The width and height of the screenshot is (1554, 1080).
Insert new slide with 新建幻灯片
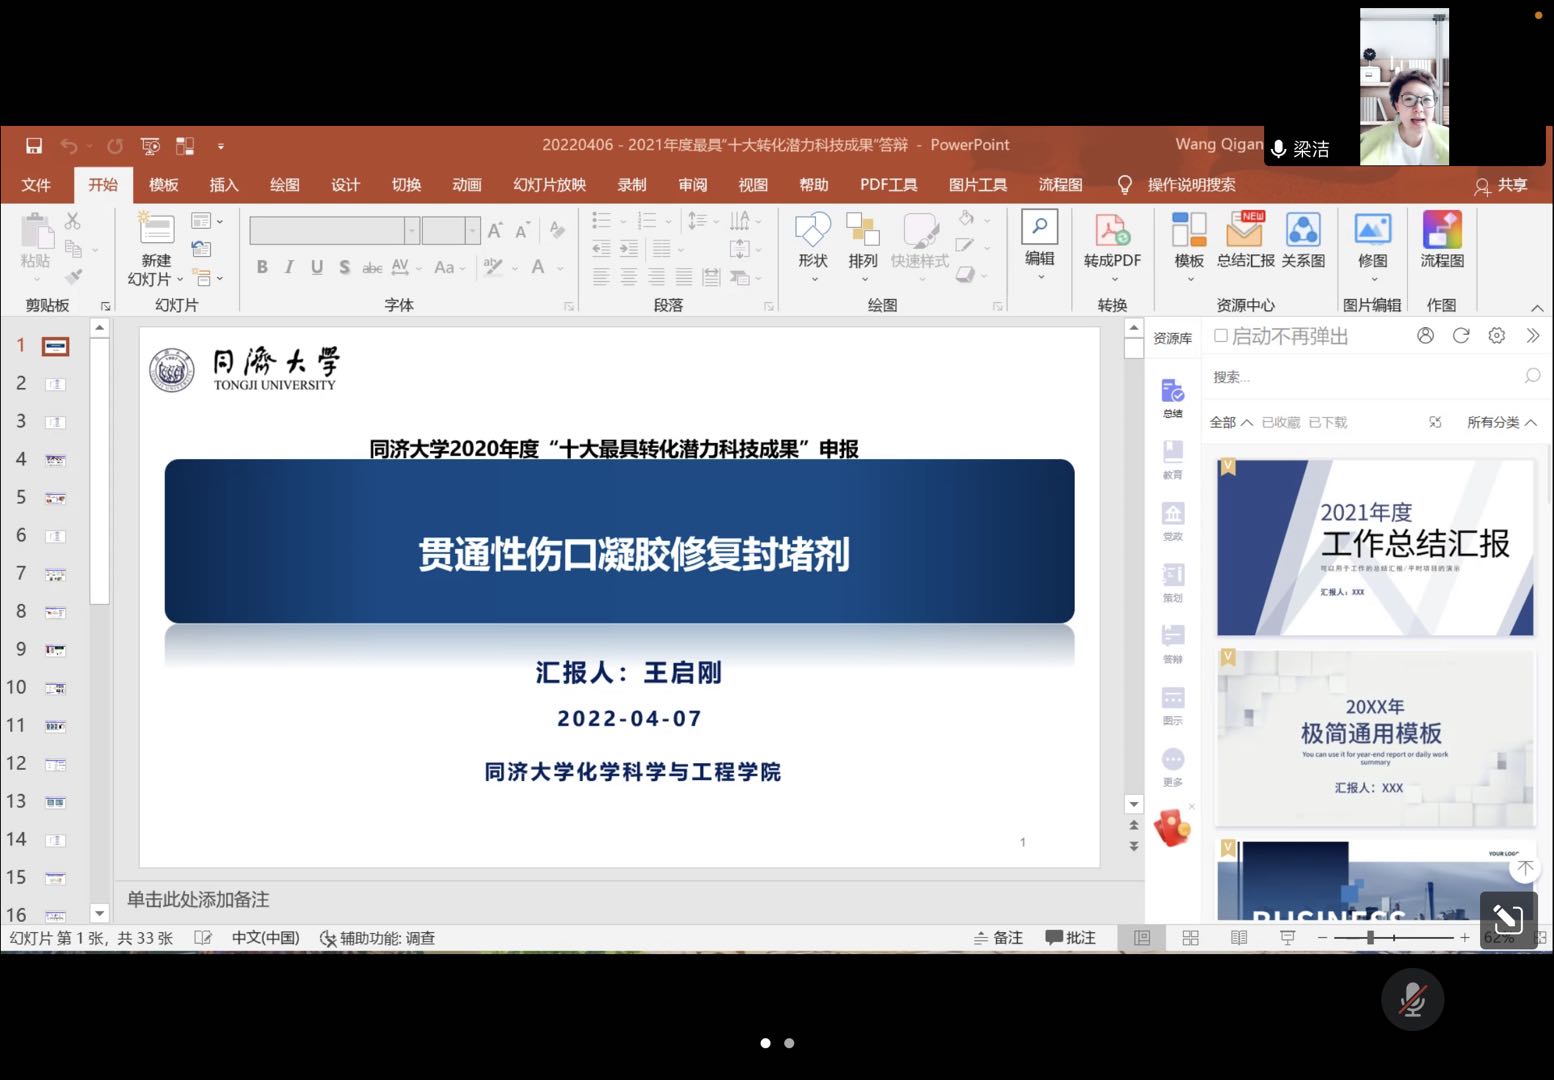coord(156,249)
